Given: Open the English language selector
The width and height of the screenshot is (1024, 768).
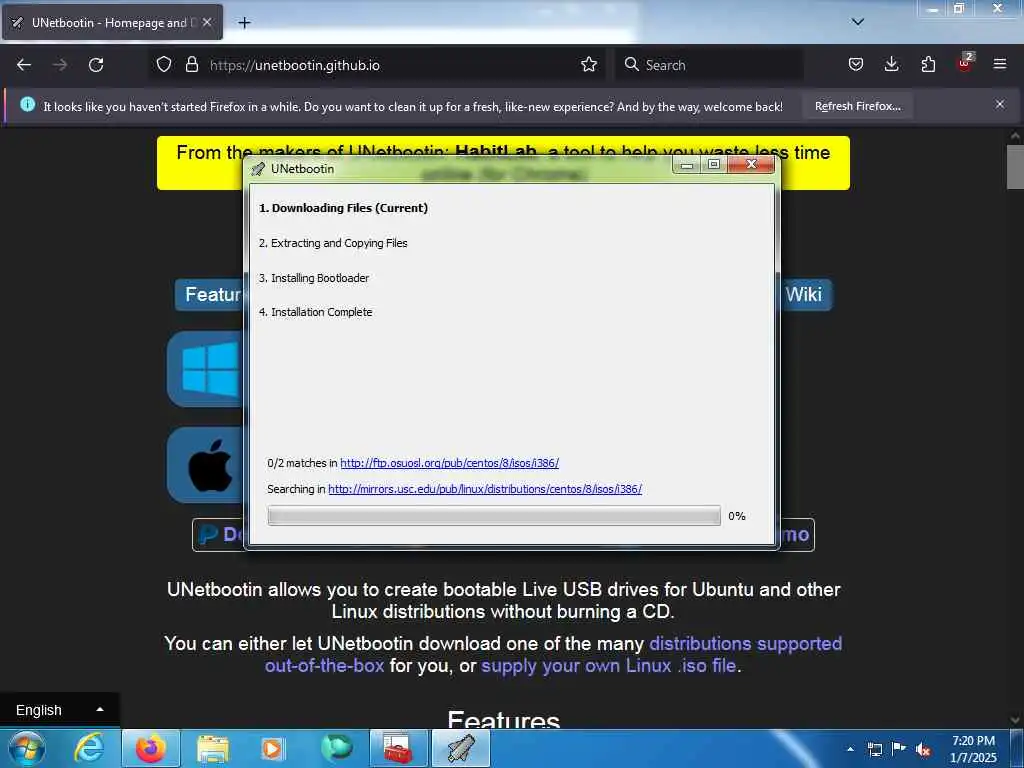Looking at the screenshot, I should (59, 710).
